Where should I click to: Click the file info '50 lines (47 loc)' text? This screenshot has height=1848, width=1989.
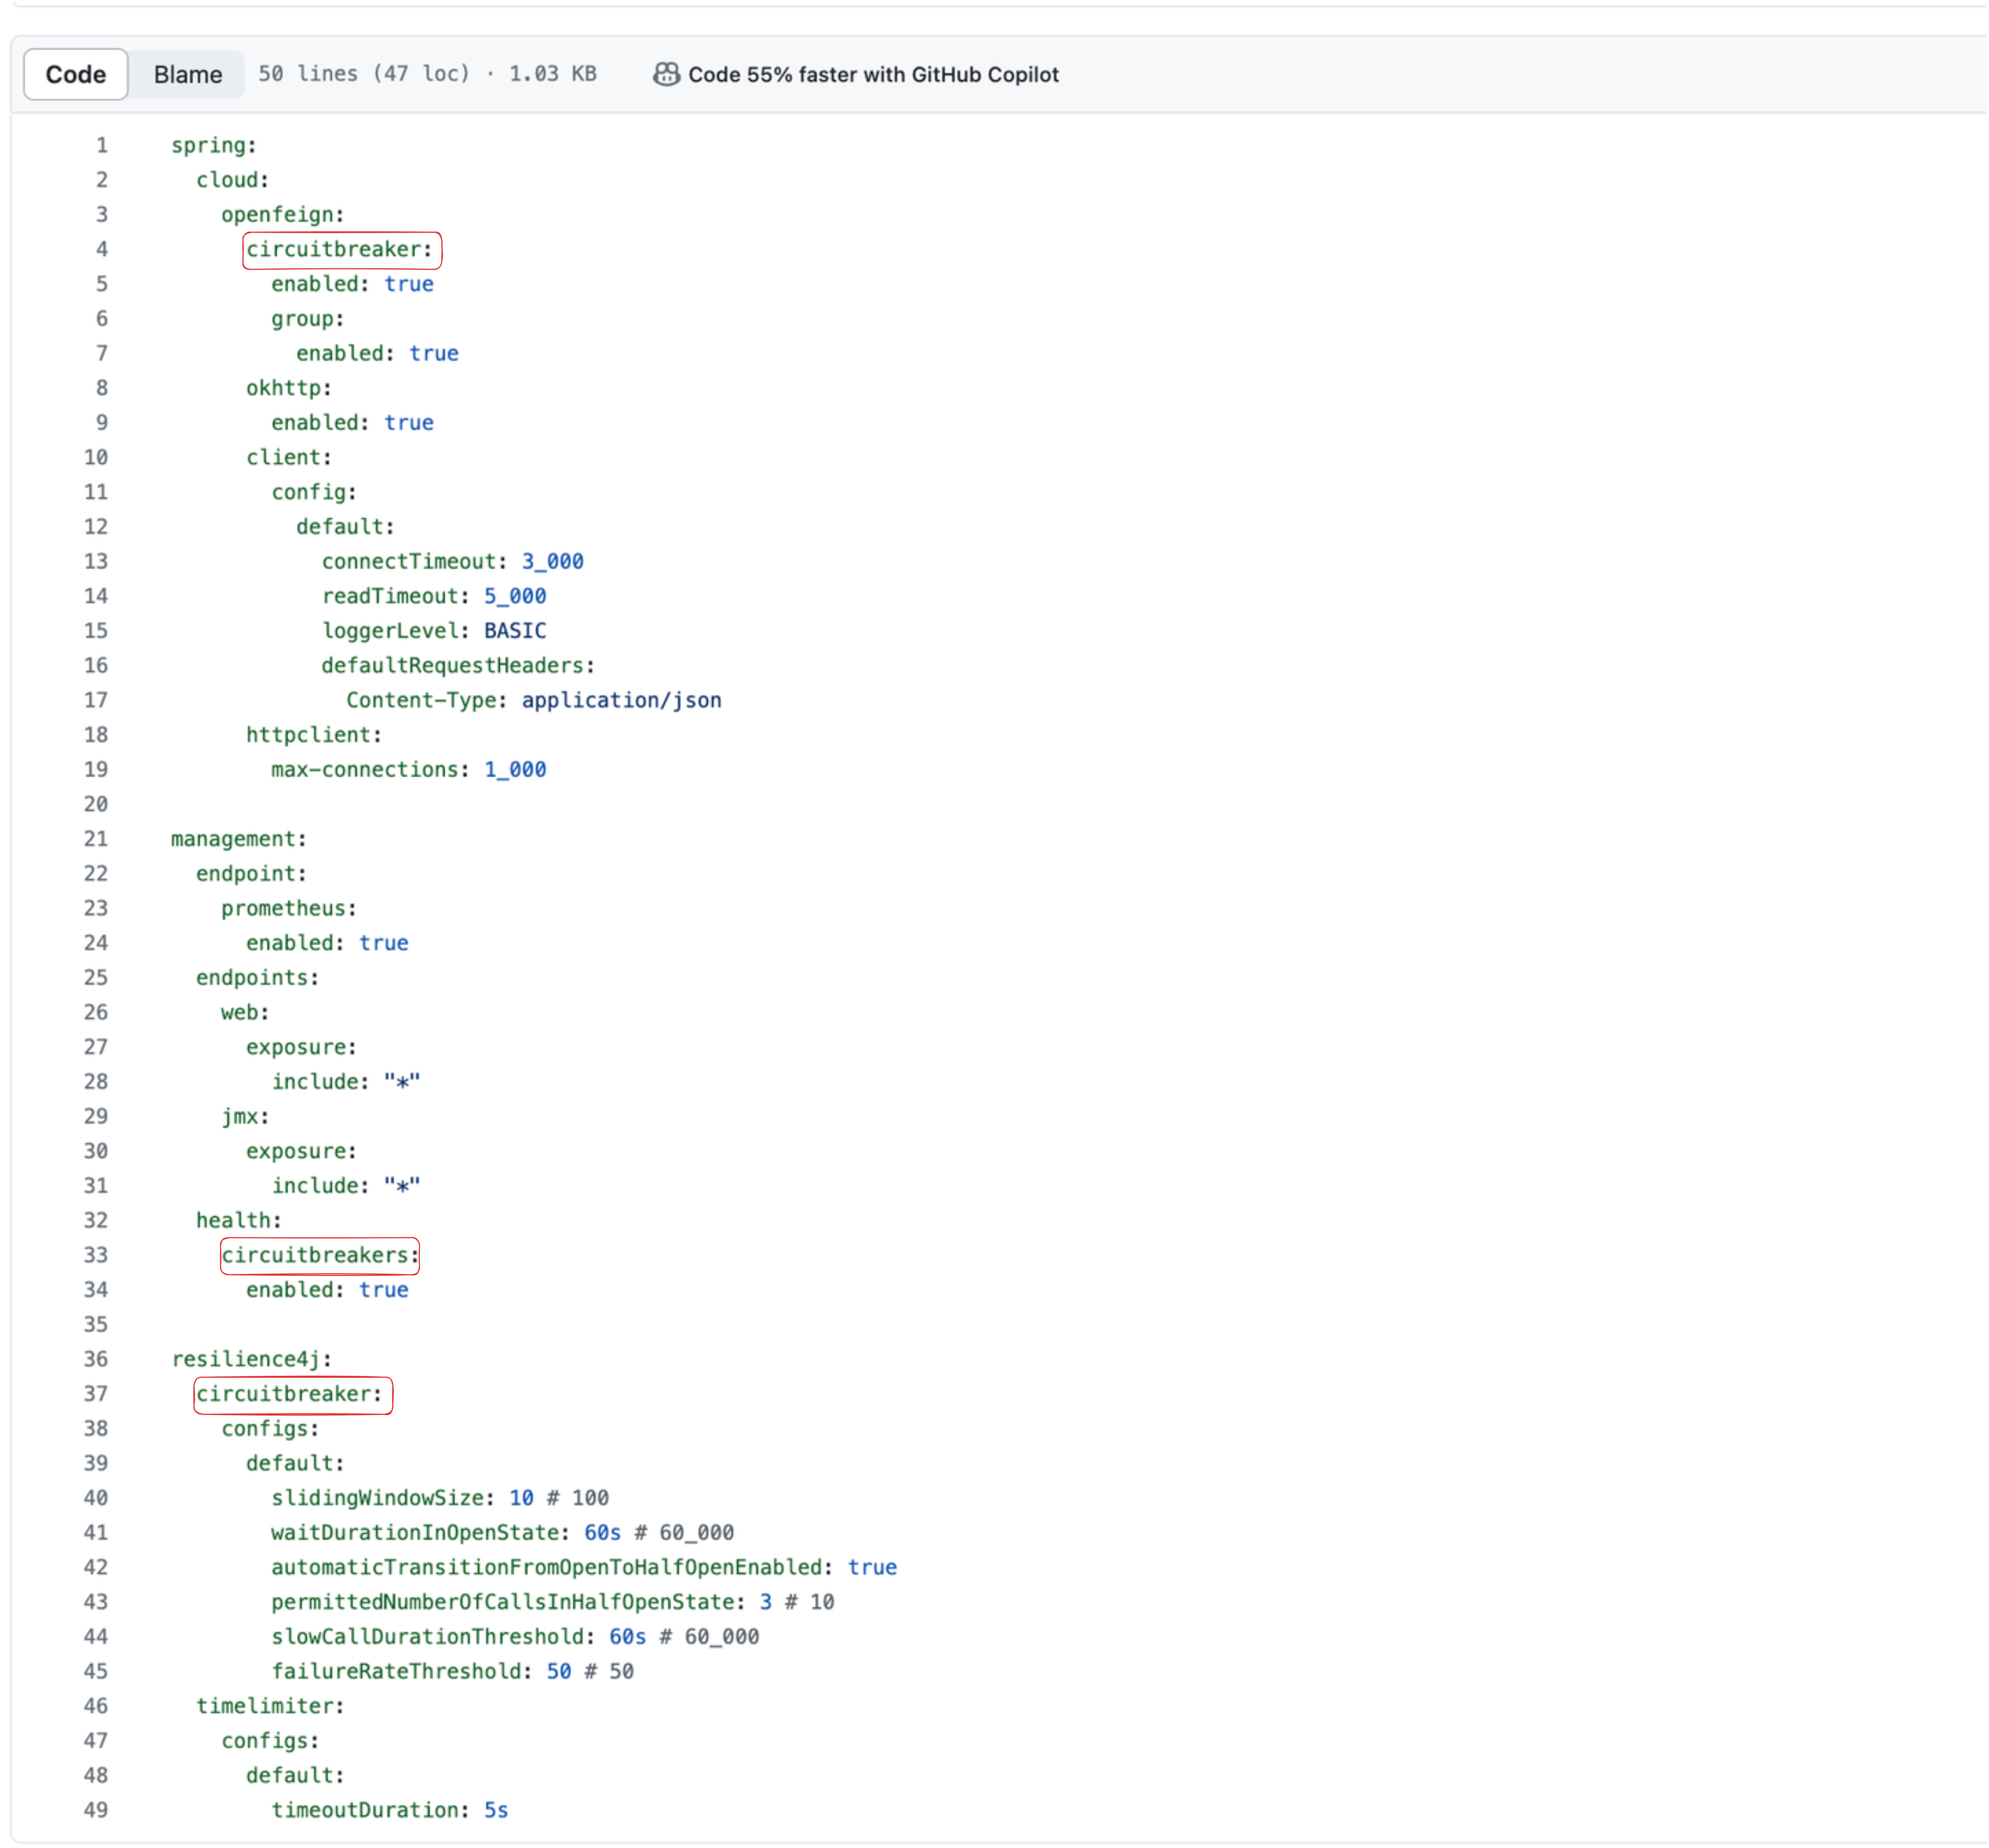pos(364,74)
